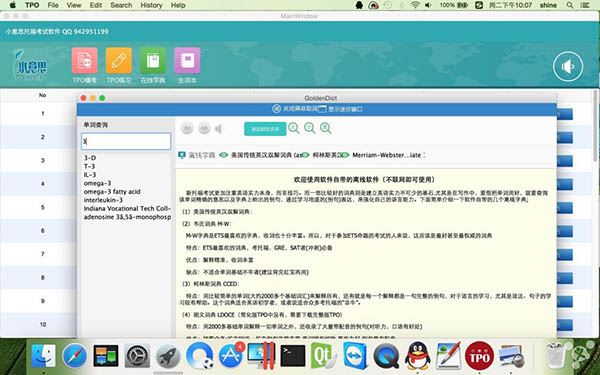
Task: Open Terminal from the dock
Action: [293, 355]
